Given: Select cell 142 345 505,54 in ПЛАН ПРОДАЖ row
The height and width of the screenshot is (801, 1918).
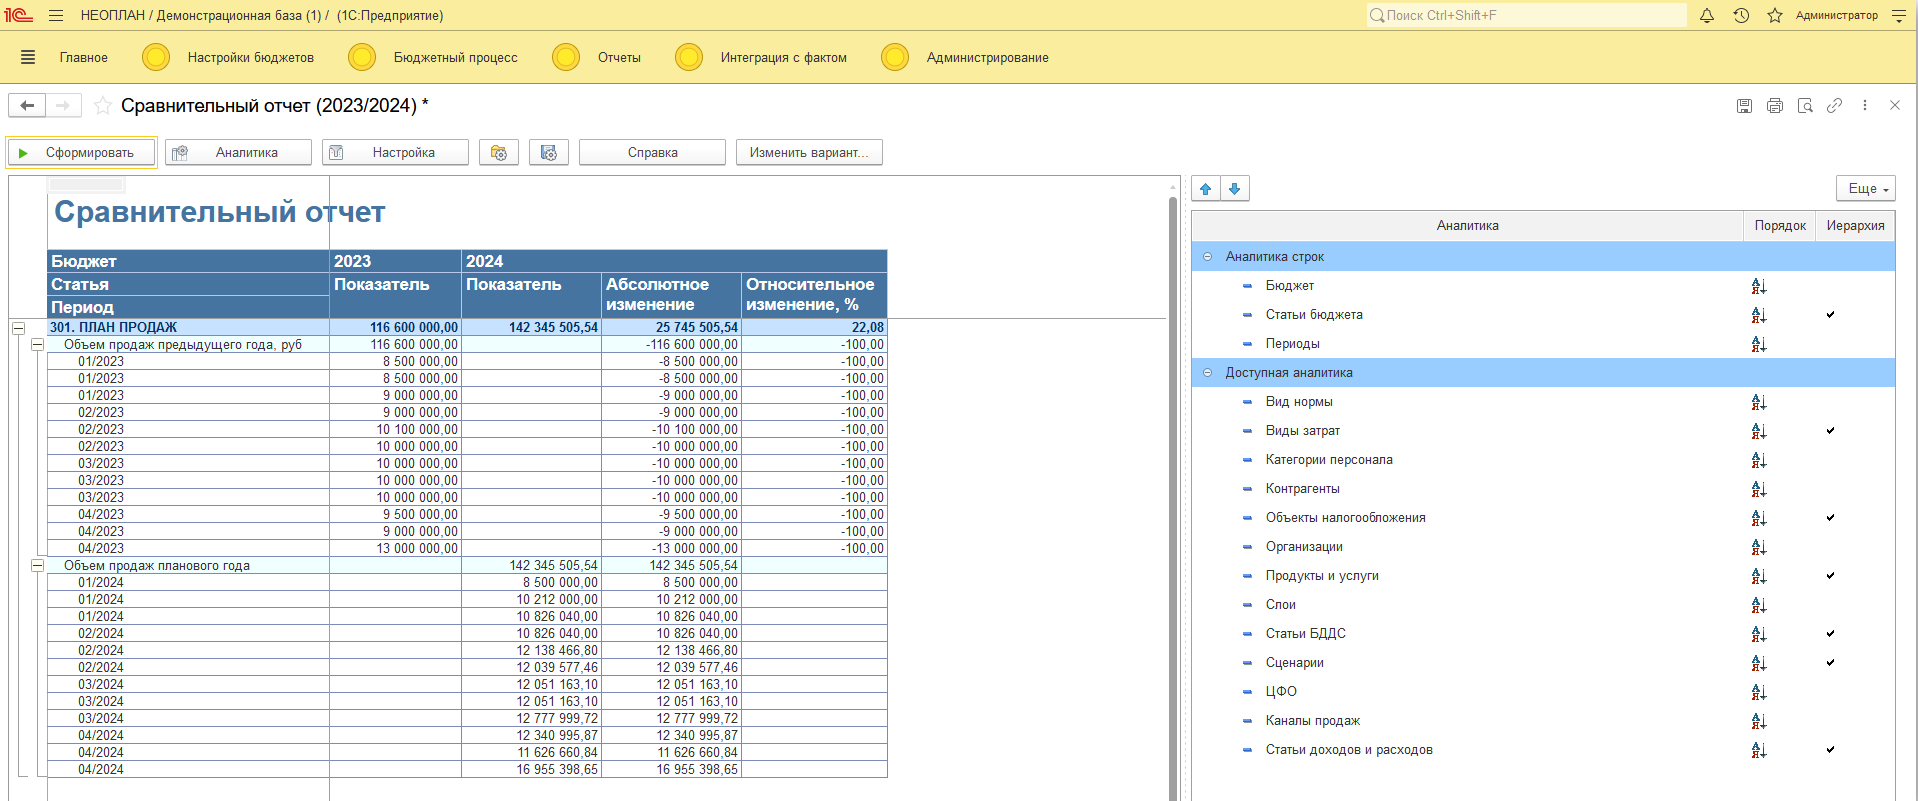Looking at the screenshot, I should [x=532, y=327].
